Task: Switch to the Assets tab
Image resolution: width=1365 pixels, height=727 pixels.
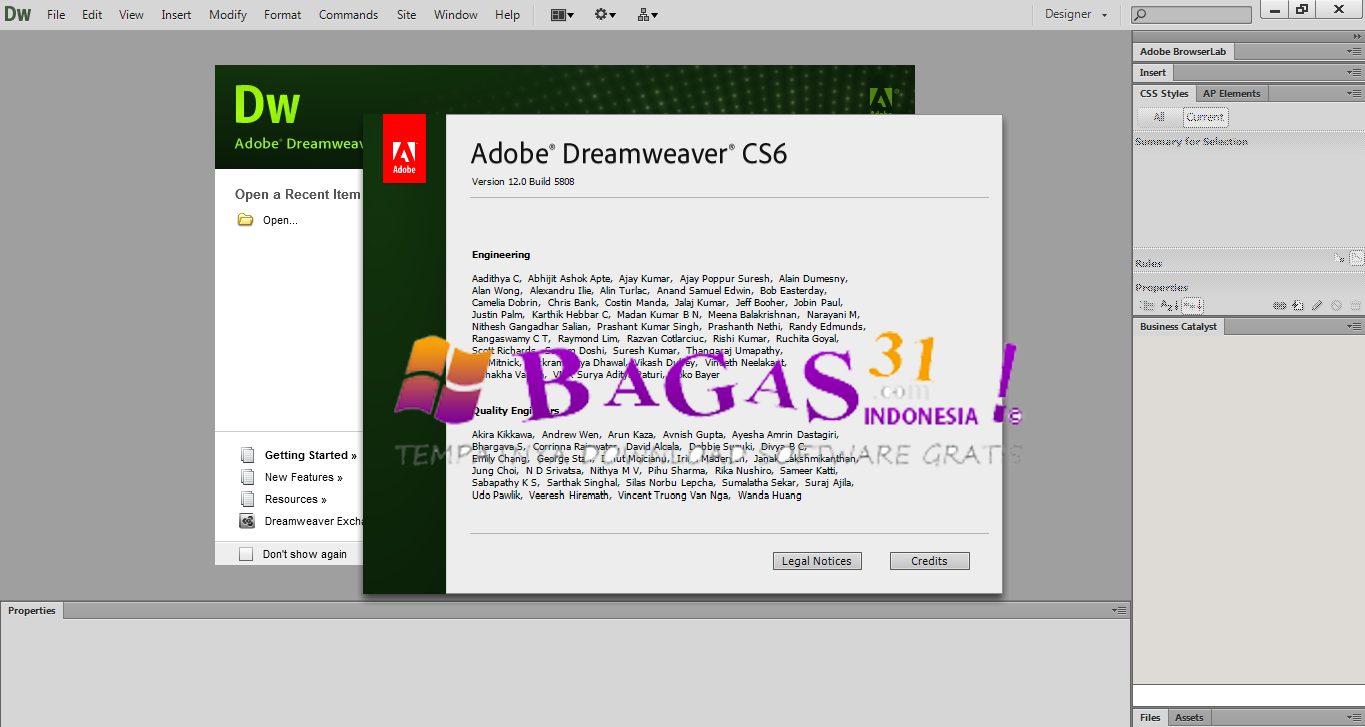Action: [1189, 717]
